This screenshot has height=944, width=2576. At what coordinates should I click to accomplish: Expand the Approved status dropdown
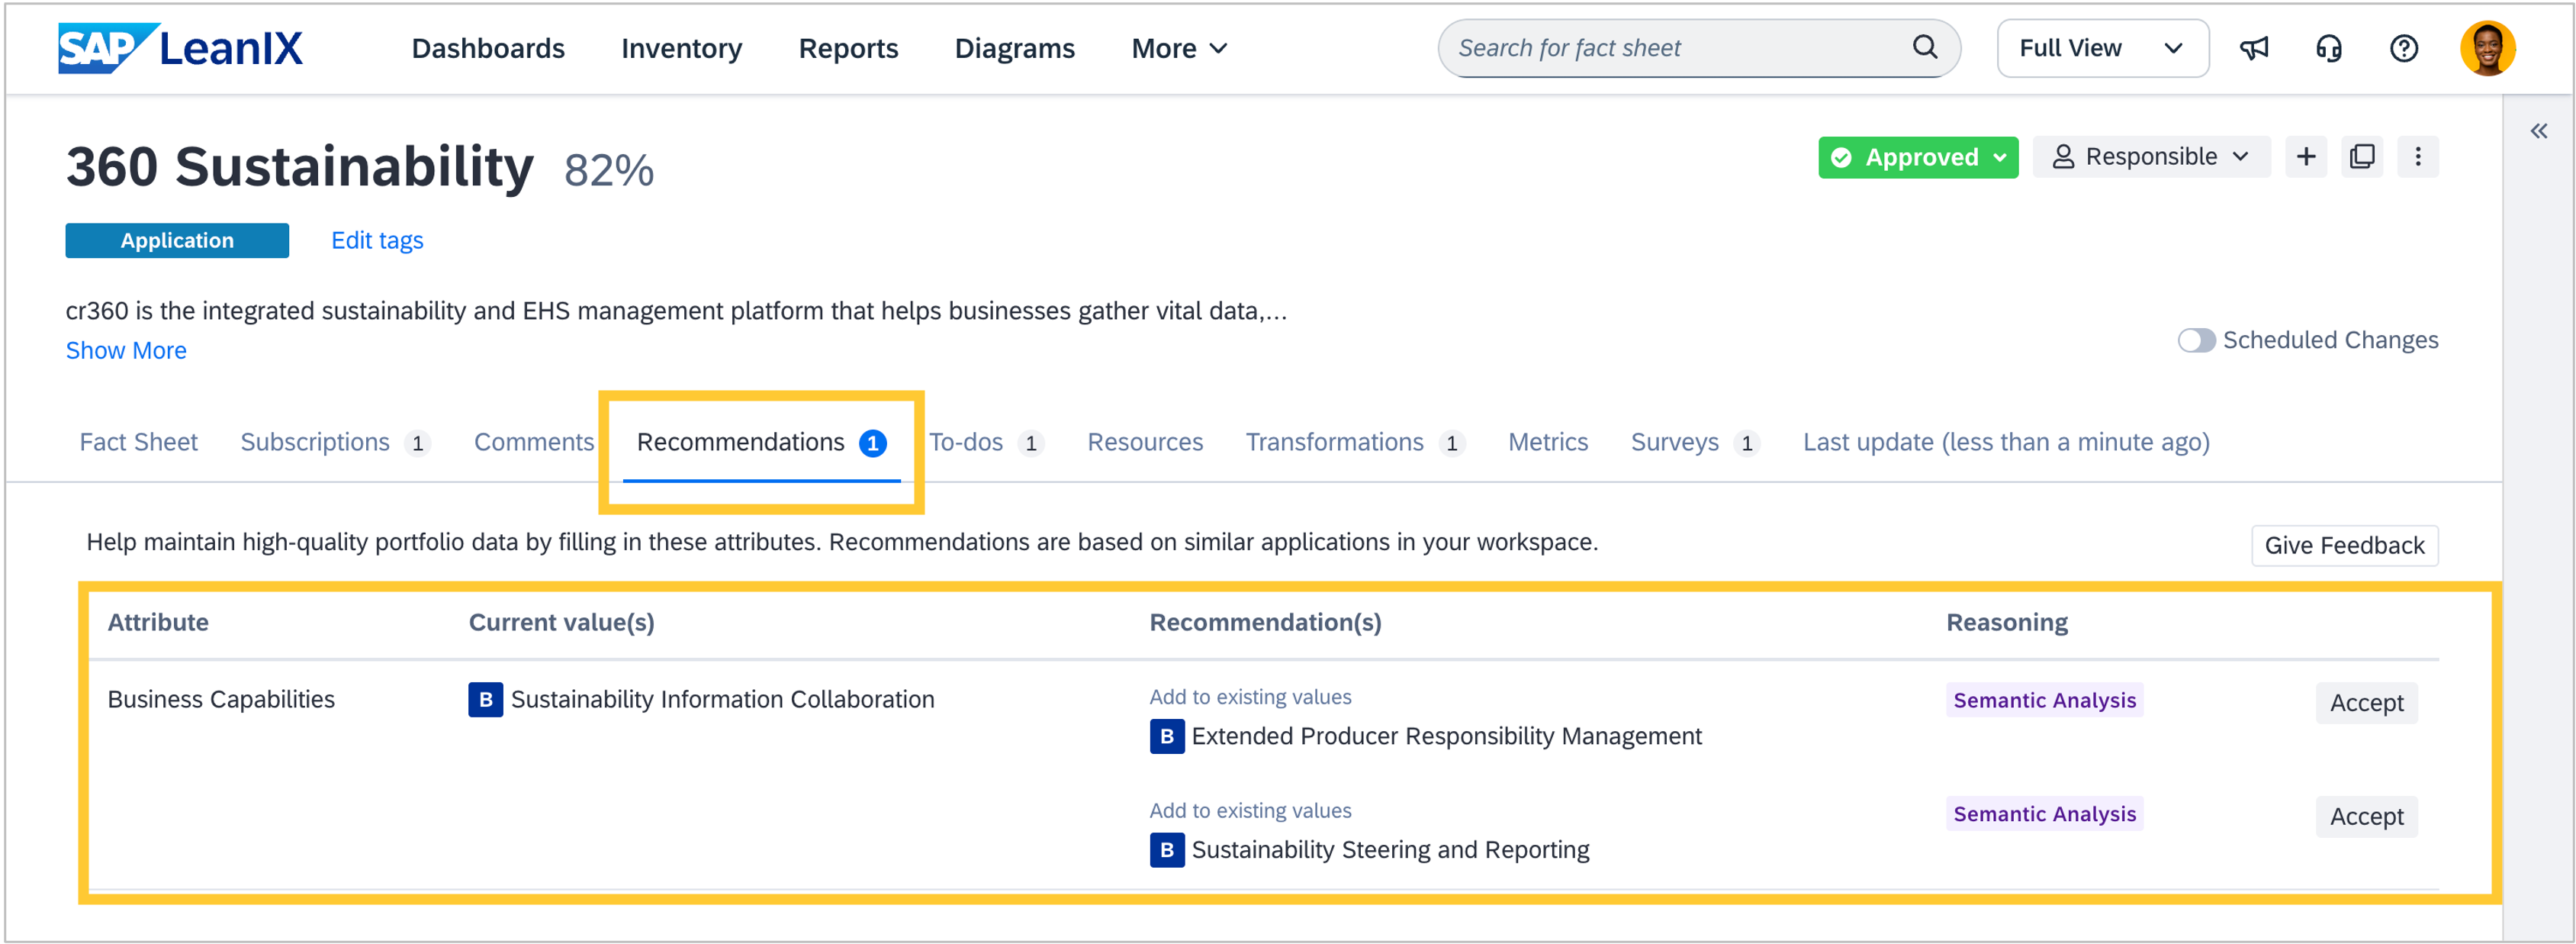[1917, 157]
